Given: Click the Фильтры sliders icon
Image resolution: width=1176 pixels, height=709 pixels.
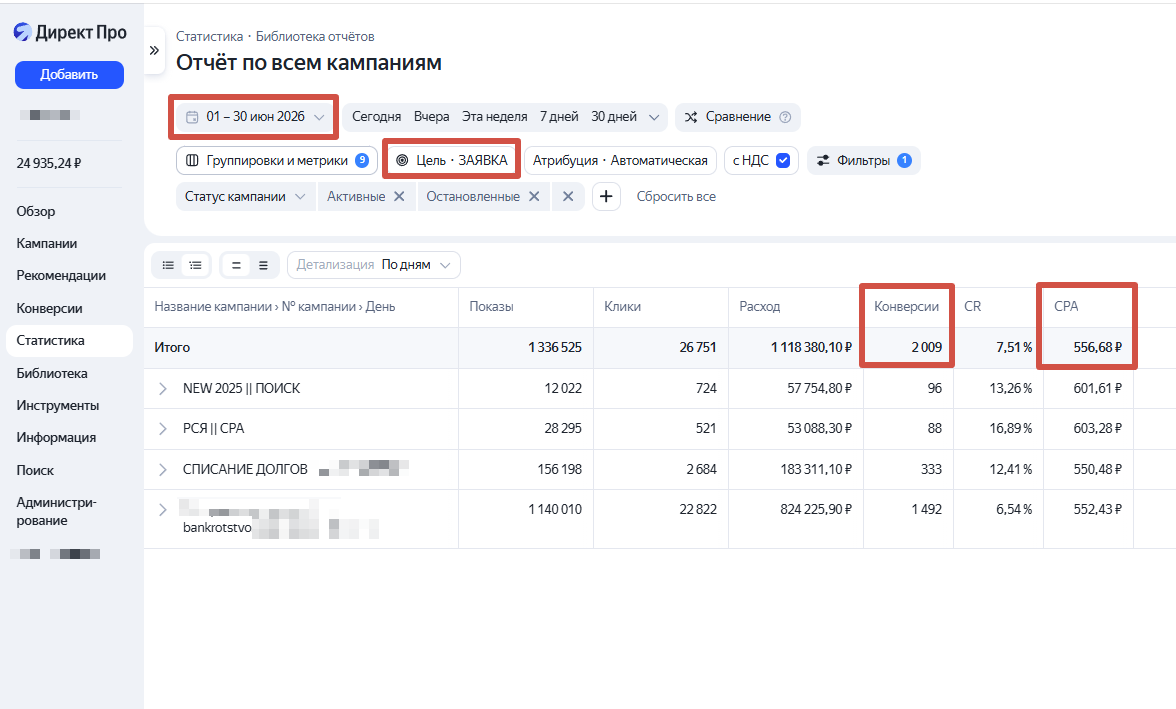Looking at the screenshot, I should [x=823, y=161].
